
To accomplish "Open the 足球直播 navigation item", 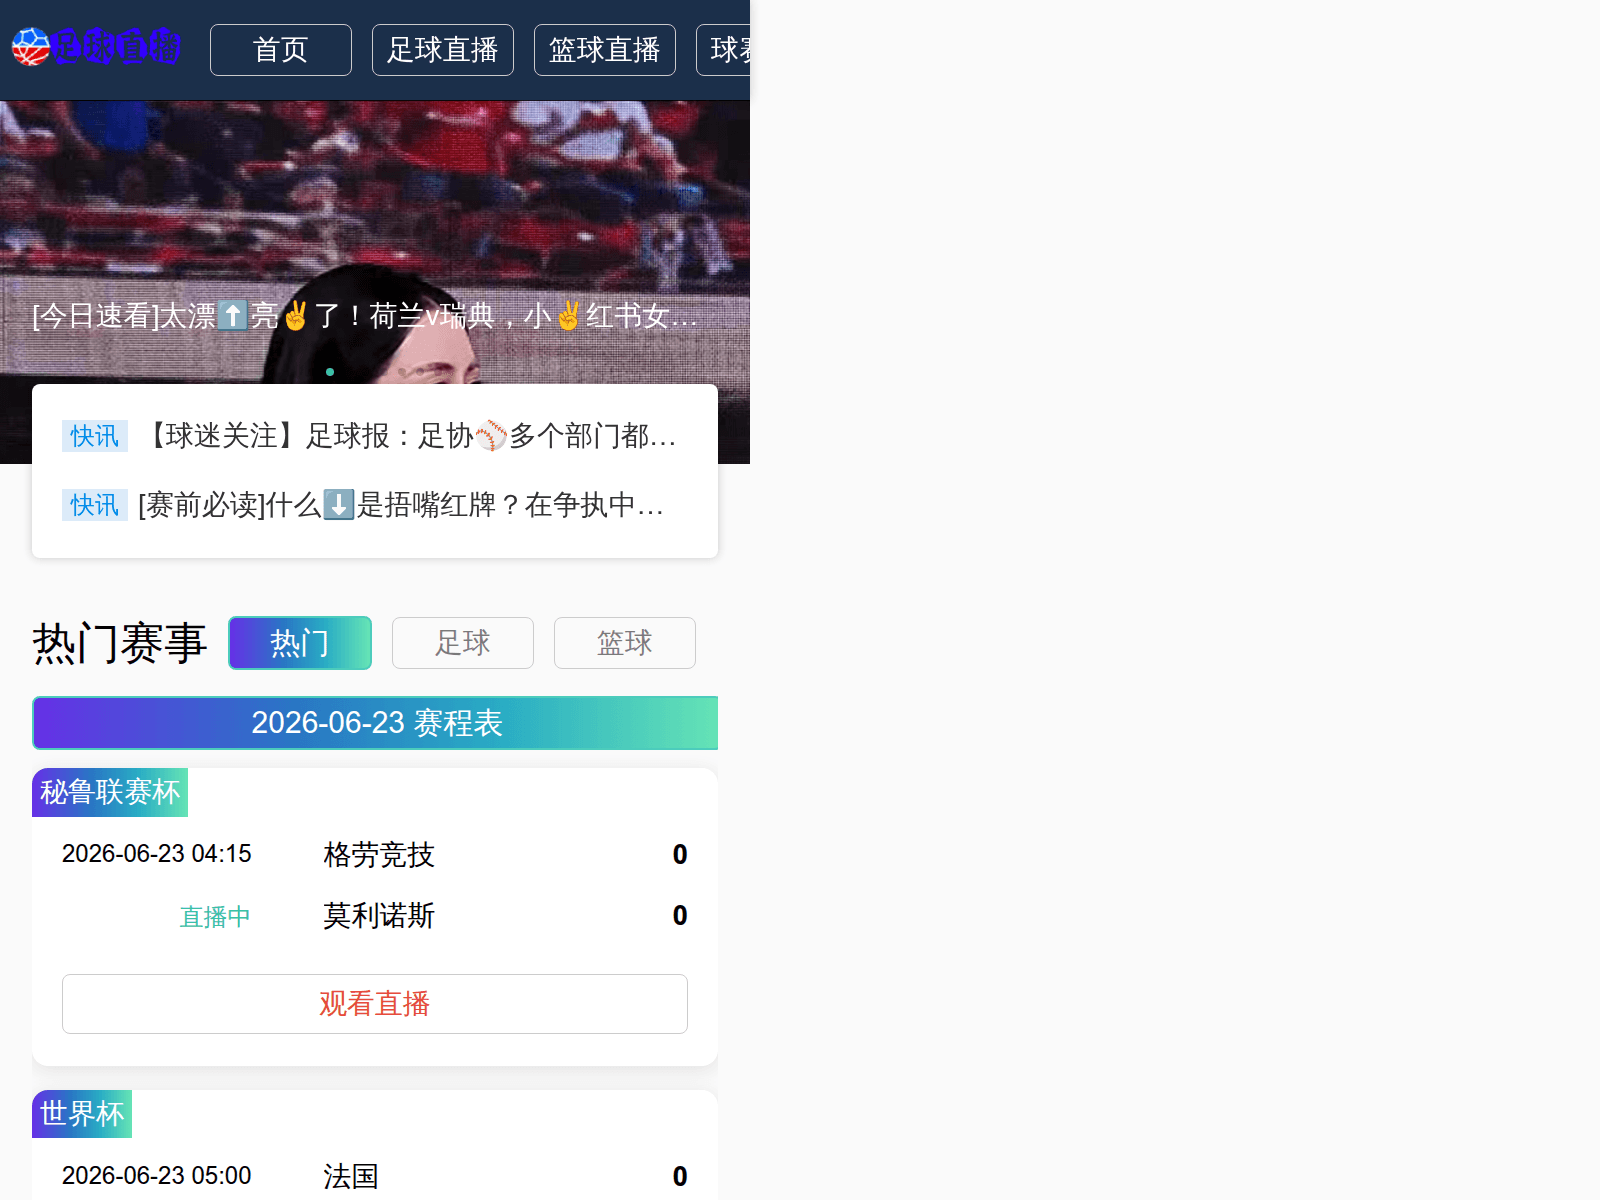I will coord(443,50).
